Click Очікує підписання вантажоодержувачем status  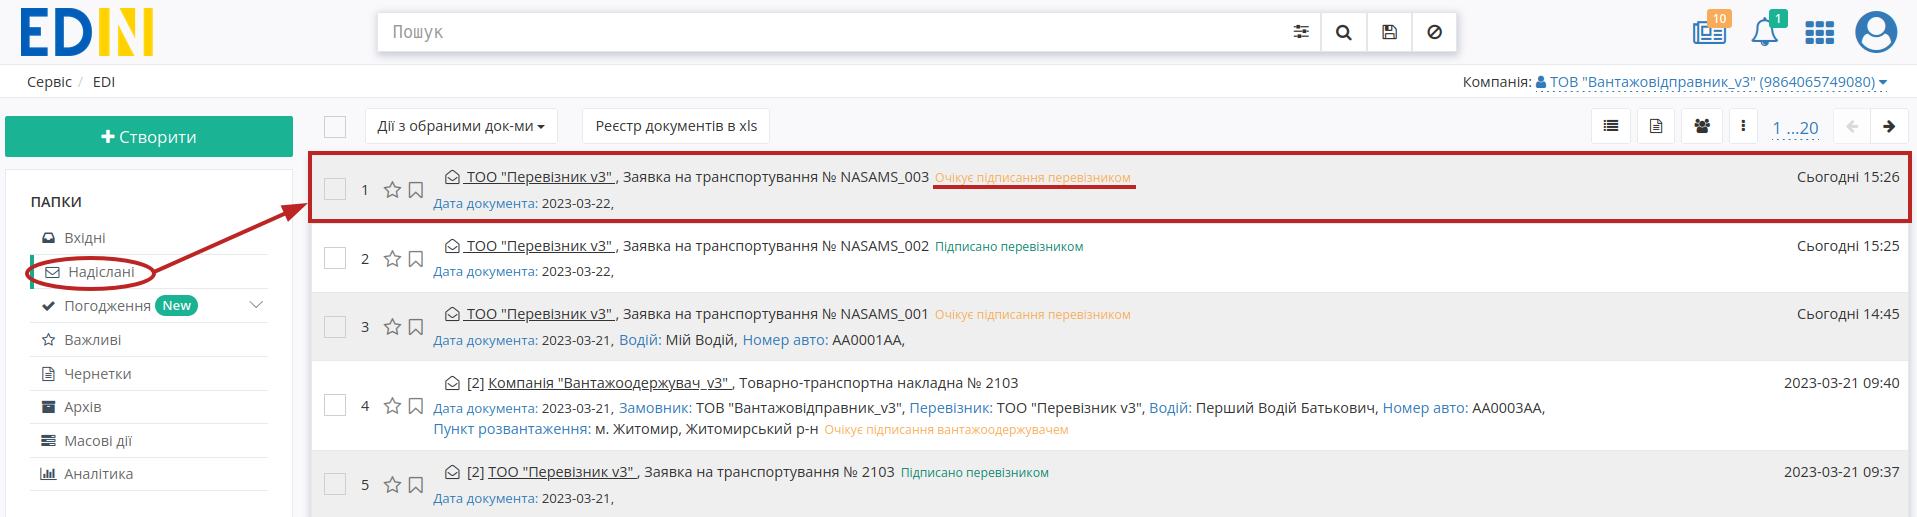point(946,430)
